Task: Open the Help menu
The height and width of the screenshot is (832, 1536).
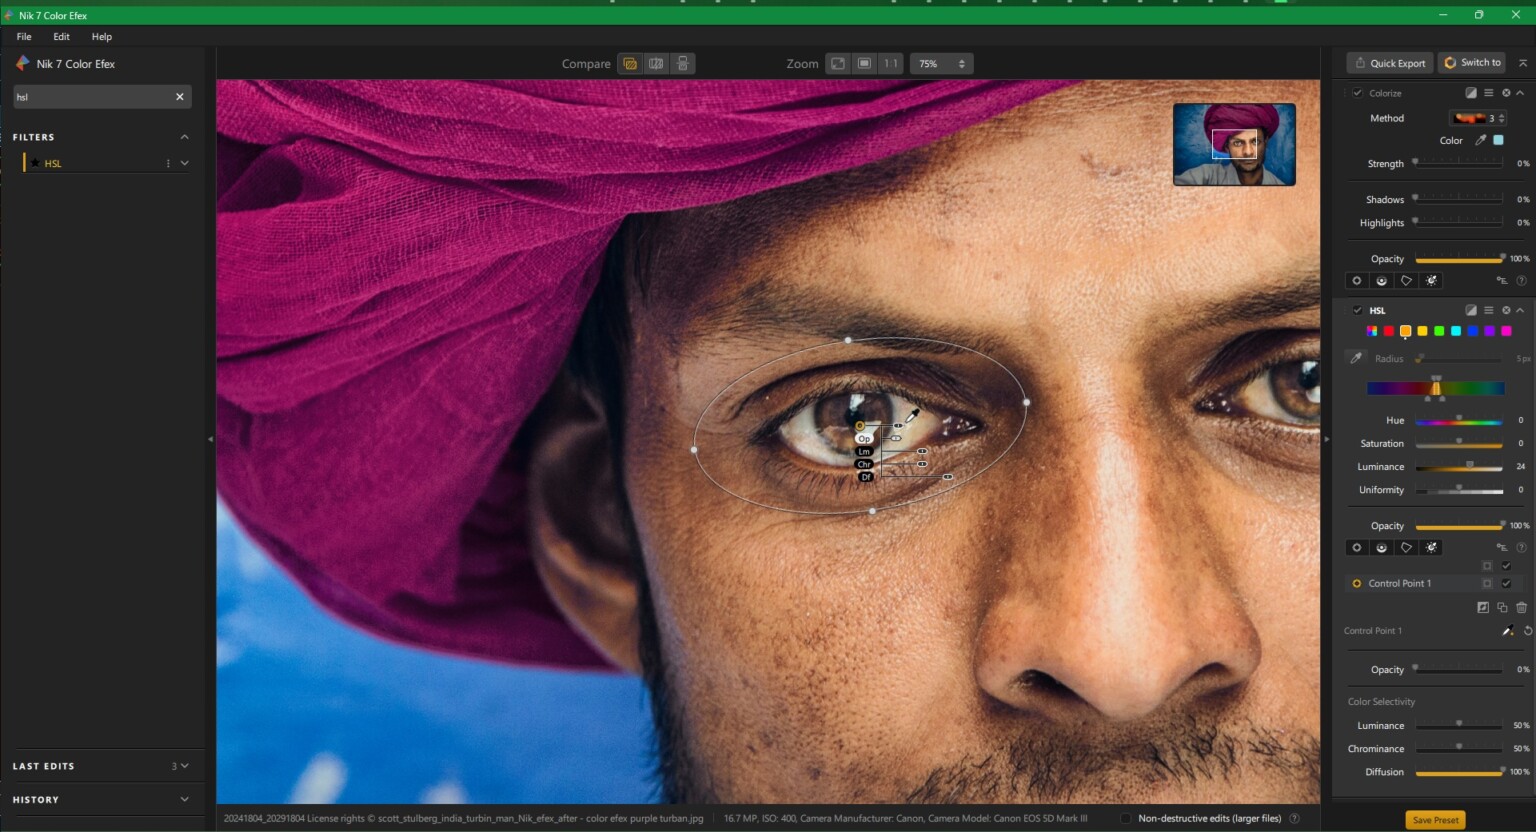Action: pos(101,36)
